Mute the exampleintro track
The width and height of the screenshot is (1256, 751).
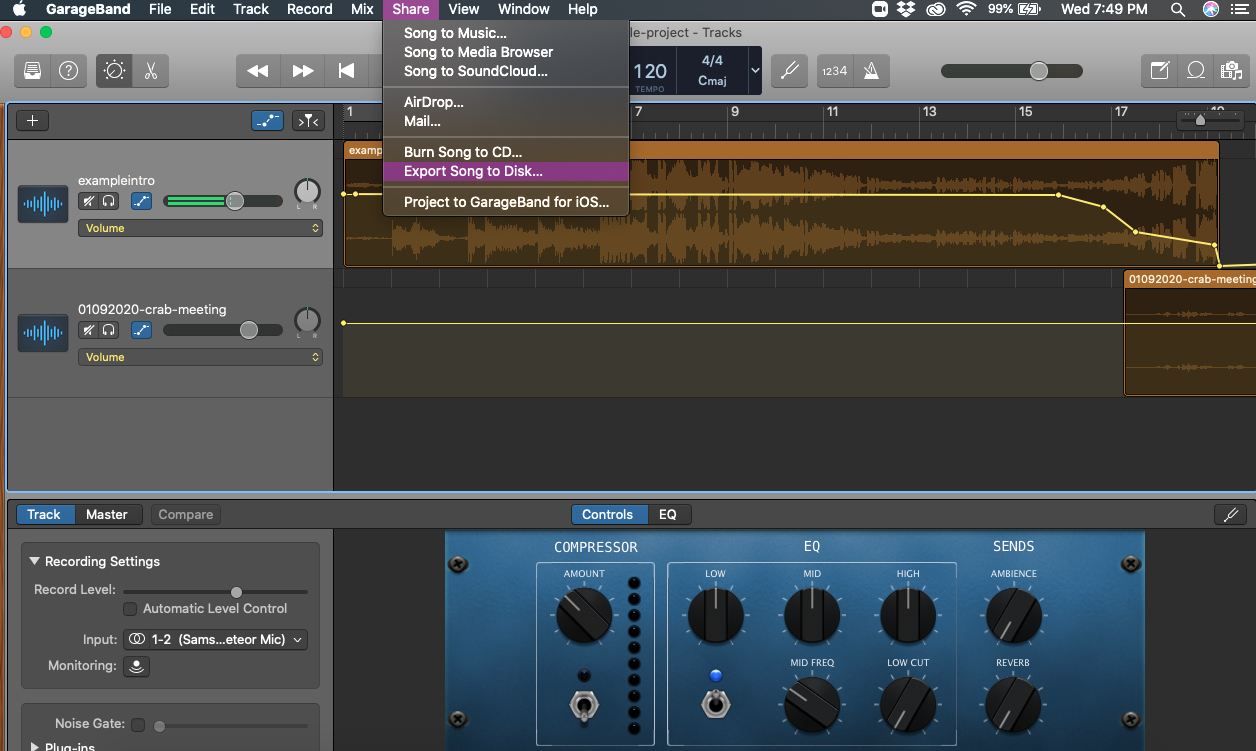89,201
